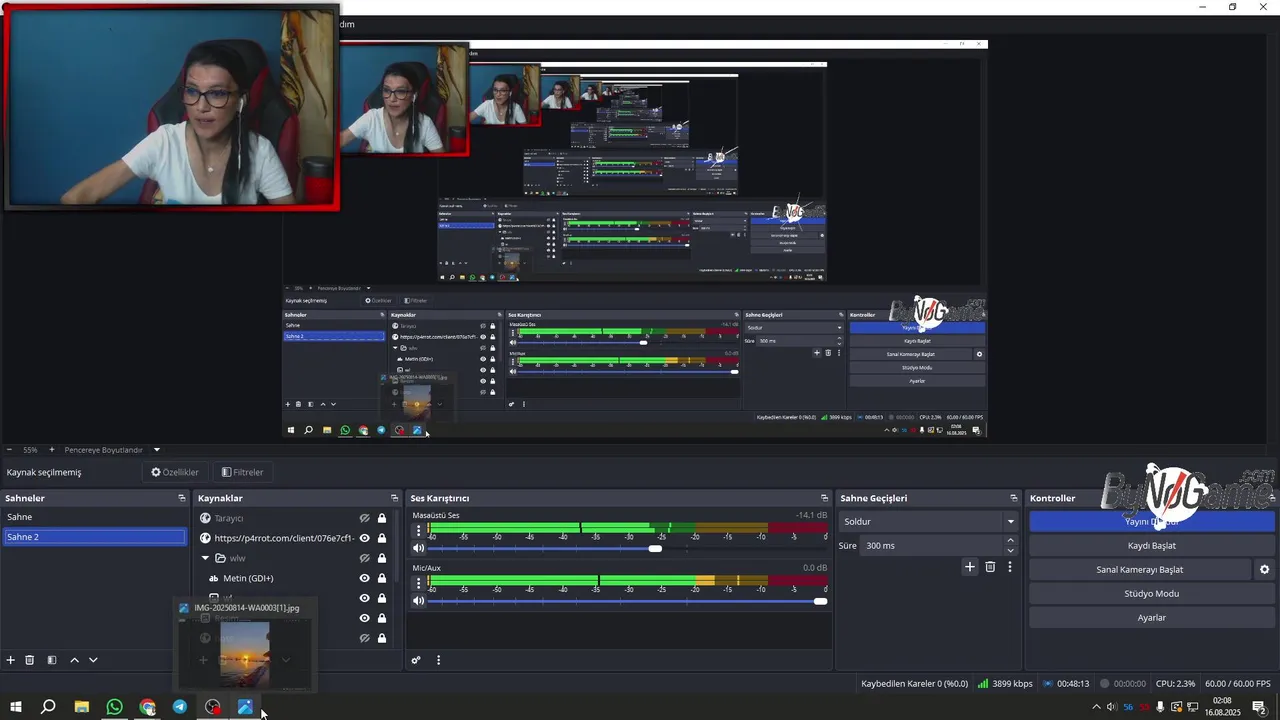Open WhatsApp from the taskbar
Viewport: 1280px width, 720px height.
tap(114, 707)
